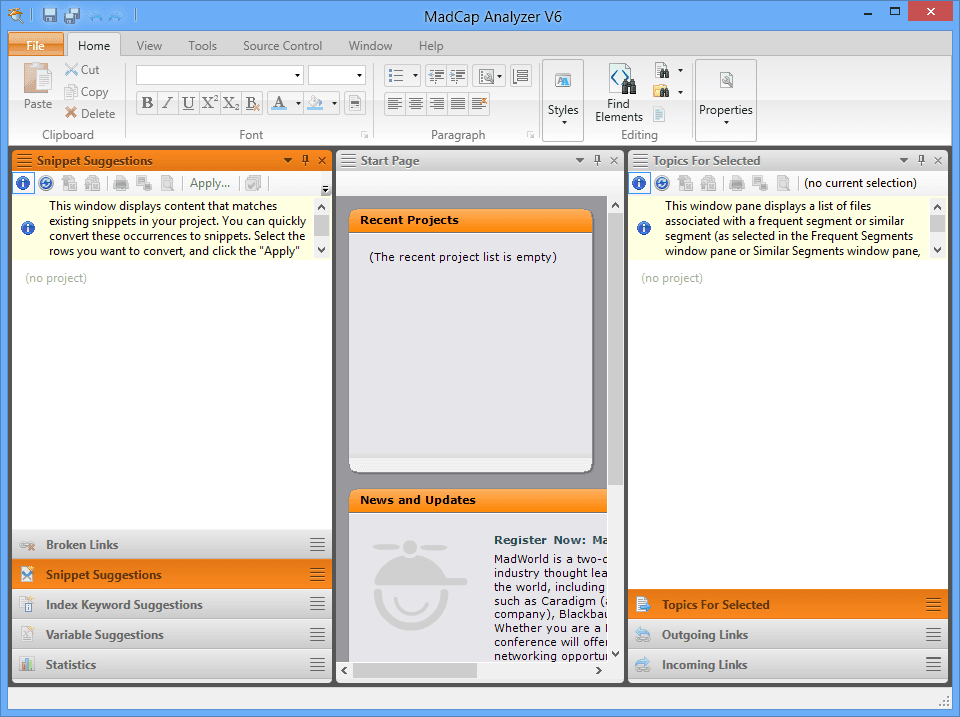
Task: Toggle Underline formatting
Action: point(189,103)
